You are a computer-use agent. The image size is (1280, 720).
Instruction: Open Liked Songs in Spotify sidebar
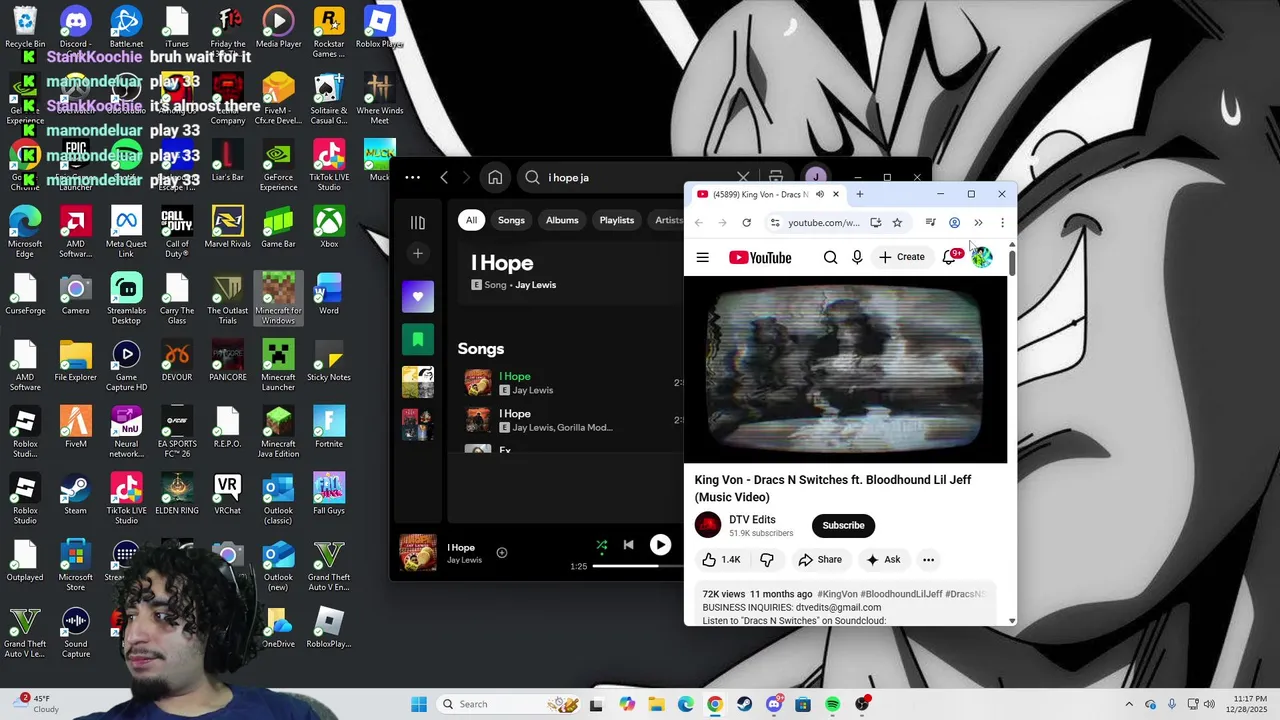coord(418,296)
